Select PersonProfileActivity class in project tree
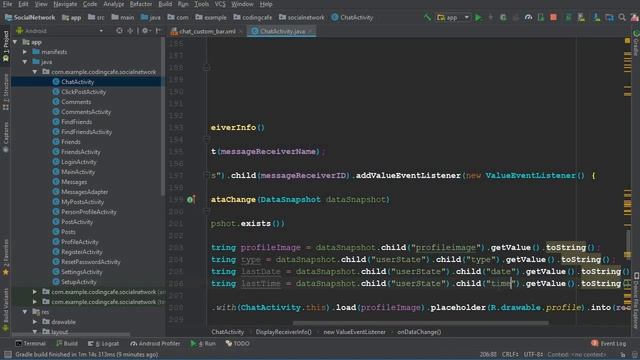The image size is (640, 360). (89, 212)
